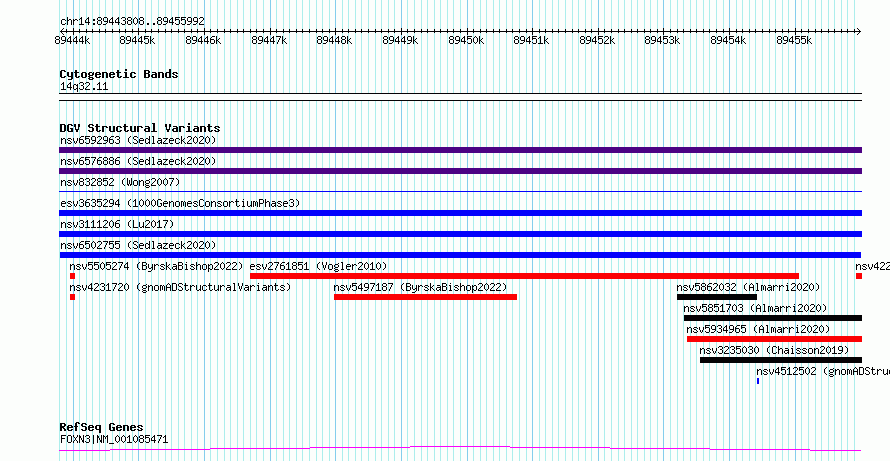Select the nsv5934965 red bar
Viewport: 890px width, 461px height.
click(774, 339)
